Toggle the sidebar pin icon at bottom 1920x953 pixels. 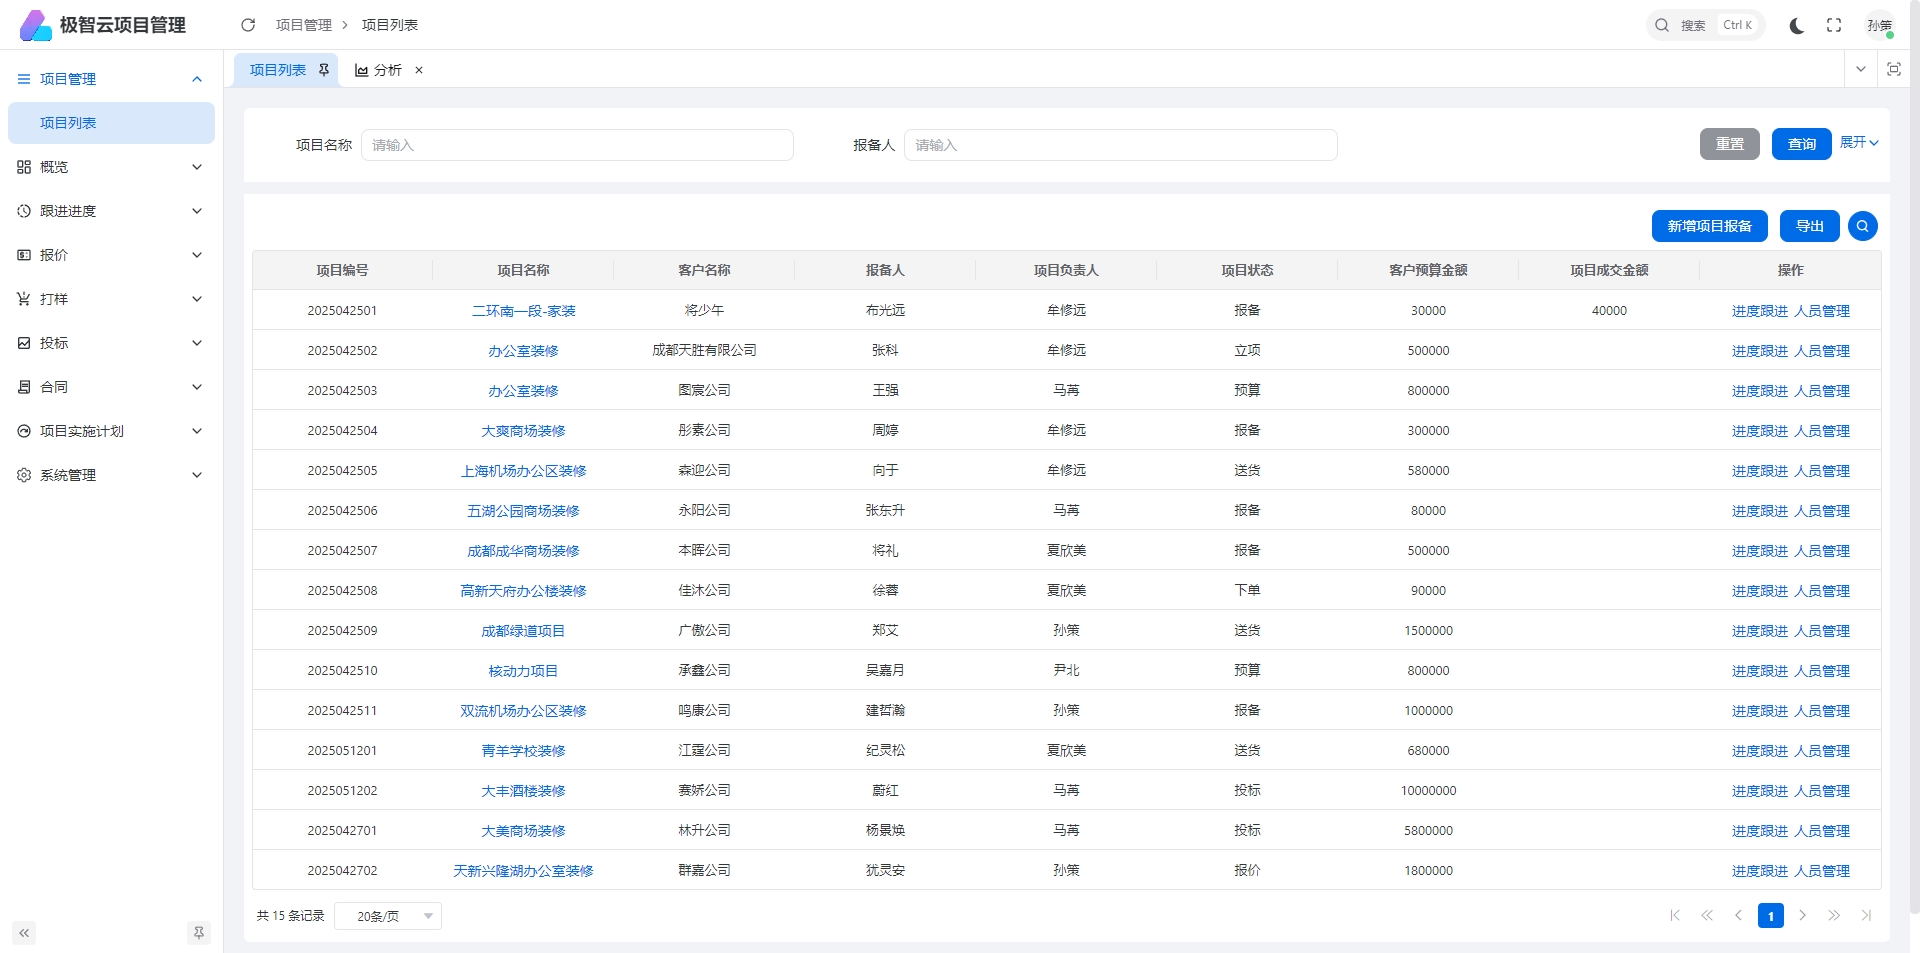tap(199, 933)
